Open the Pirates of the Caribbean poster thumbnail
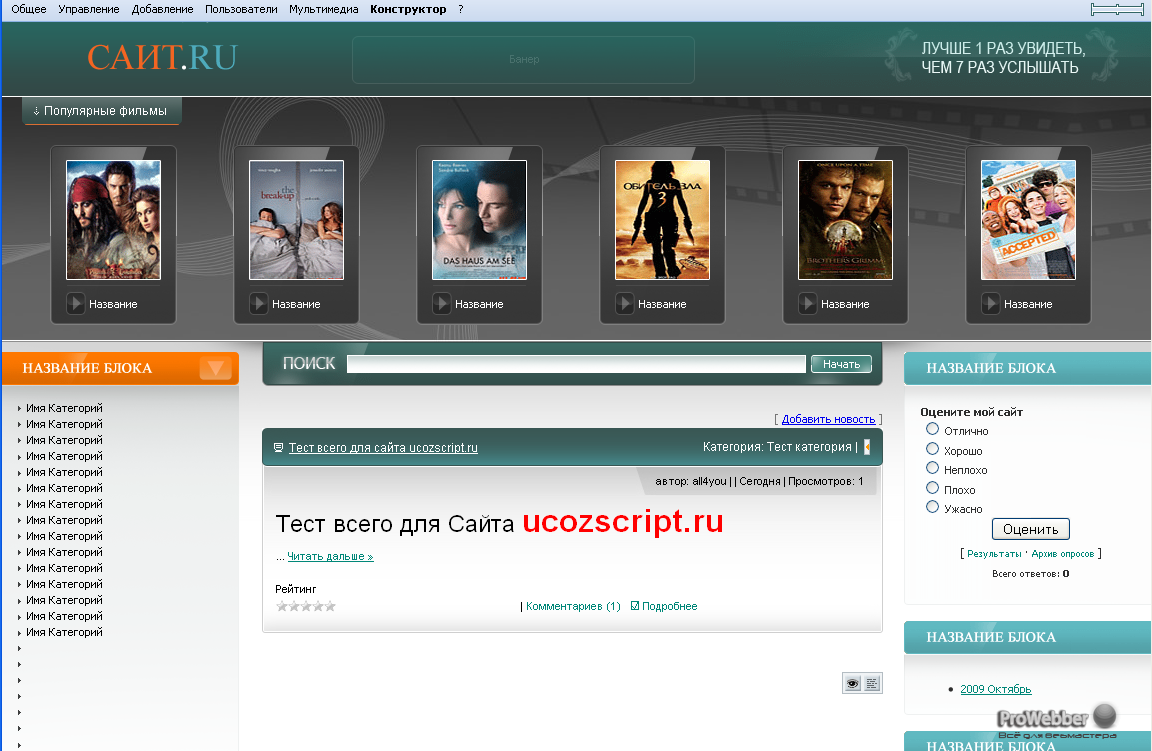1152x751 pixels. point(113,220)
